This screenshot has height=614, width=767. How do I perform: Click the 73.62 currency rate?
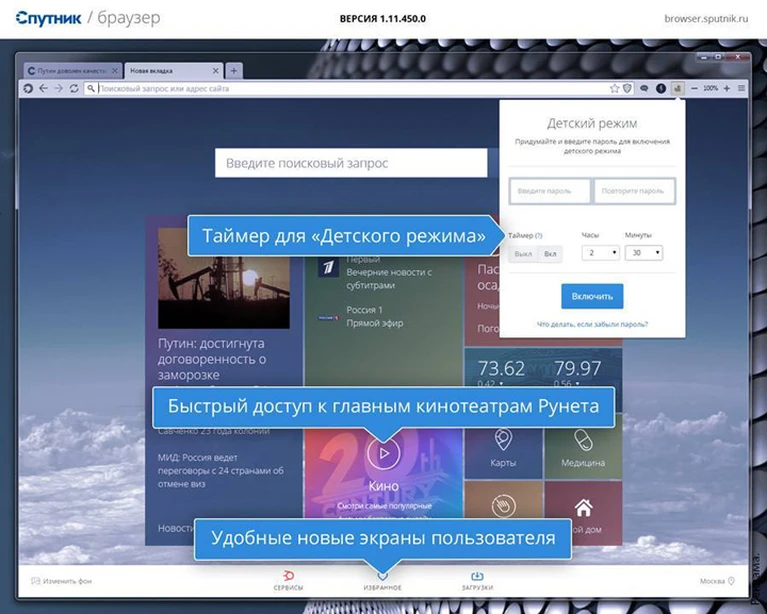(x=501, y=368)
